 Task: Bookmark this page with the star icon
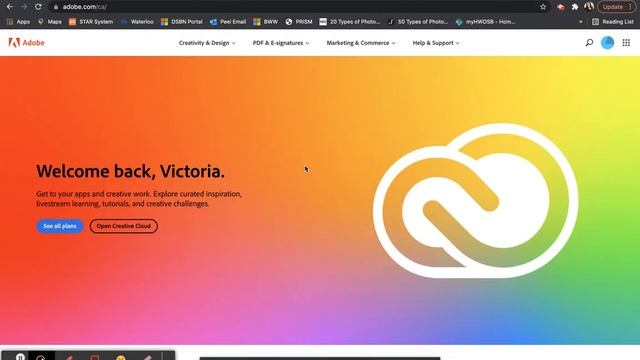[543, 7]
